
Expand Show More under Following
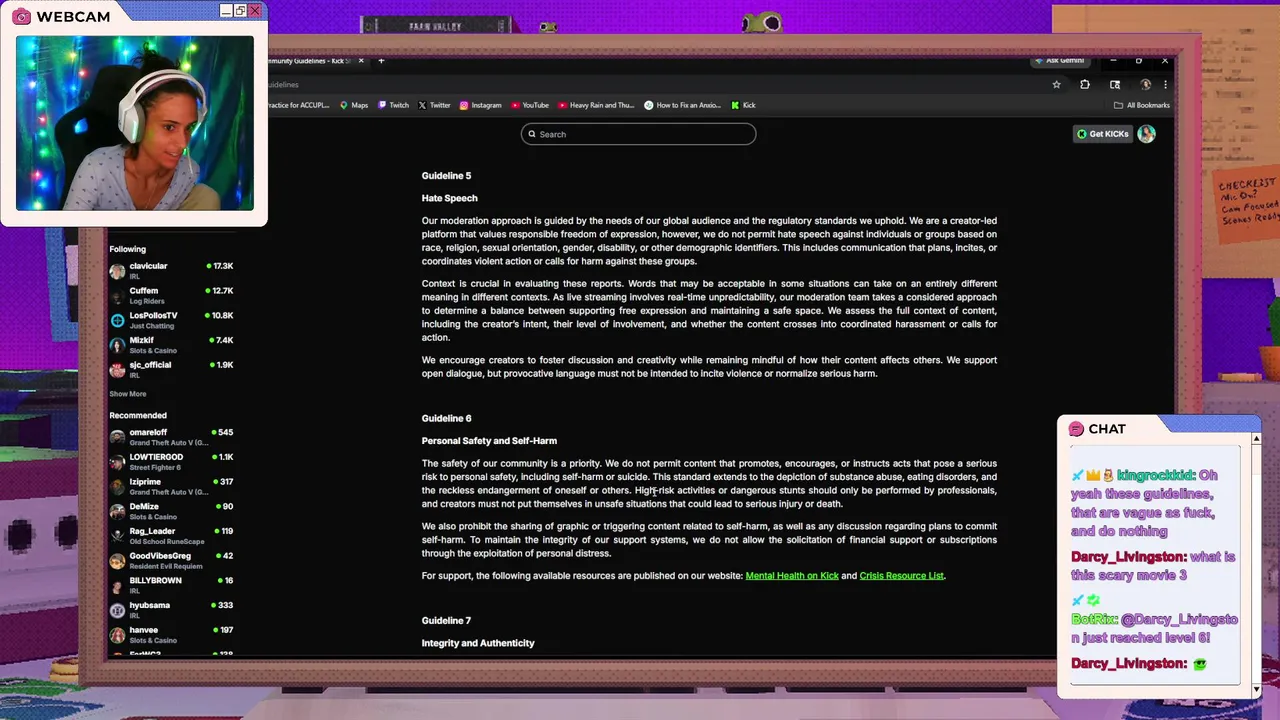coord(127,394)
